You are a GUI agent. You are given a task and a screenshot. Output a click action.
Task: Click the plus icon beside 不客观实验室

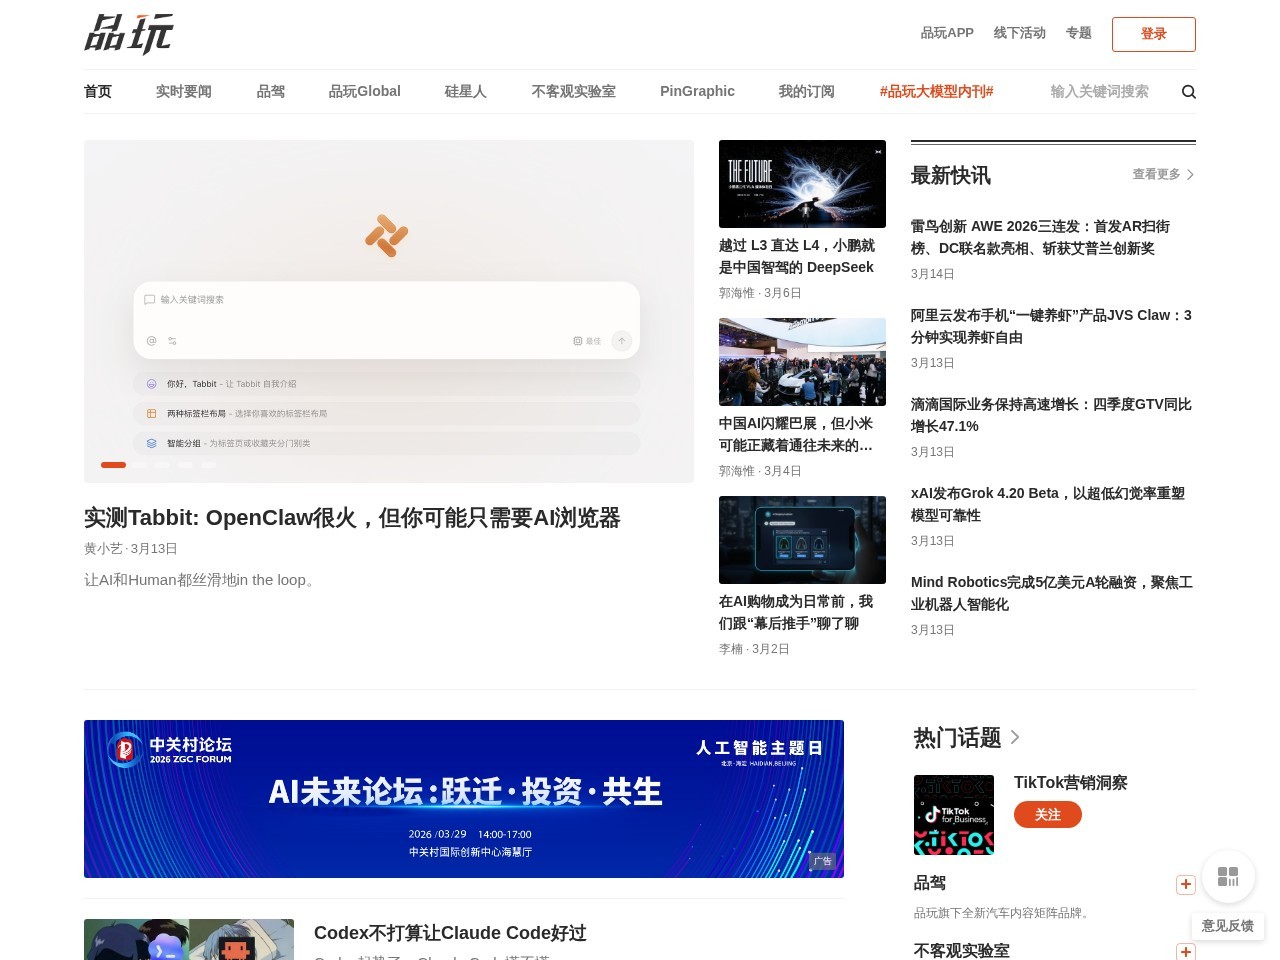[1186, 951]
